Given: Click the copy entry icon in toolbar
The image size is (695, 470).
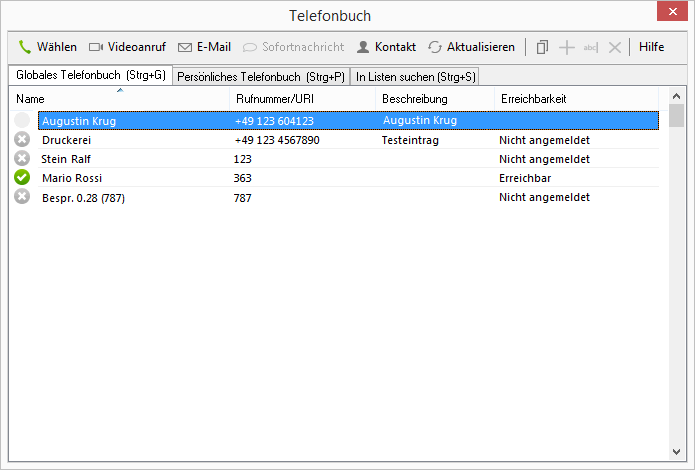Looking at the screenshot, I should pos(542,47).
